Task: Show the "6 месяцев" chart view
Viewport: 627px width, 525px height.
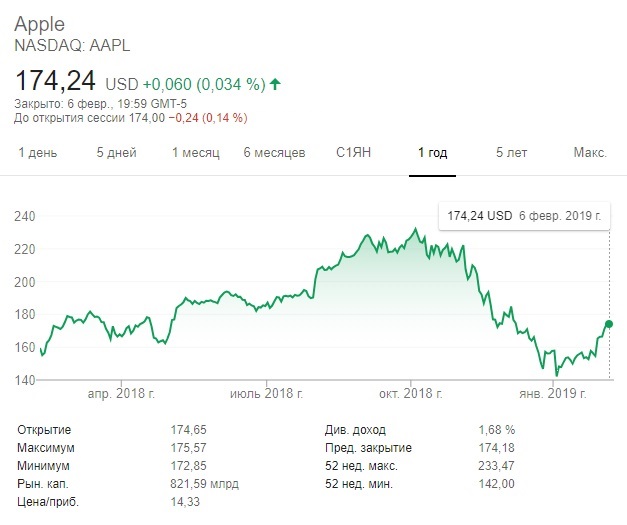Action: click(x=274, y=153)
